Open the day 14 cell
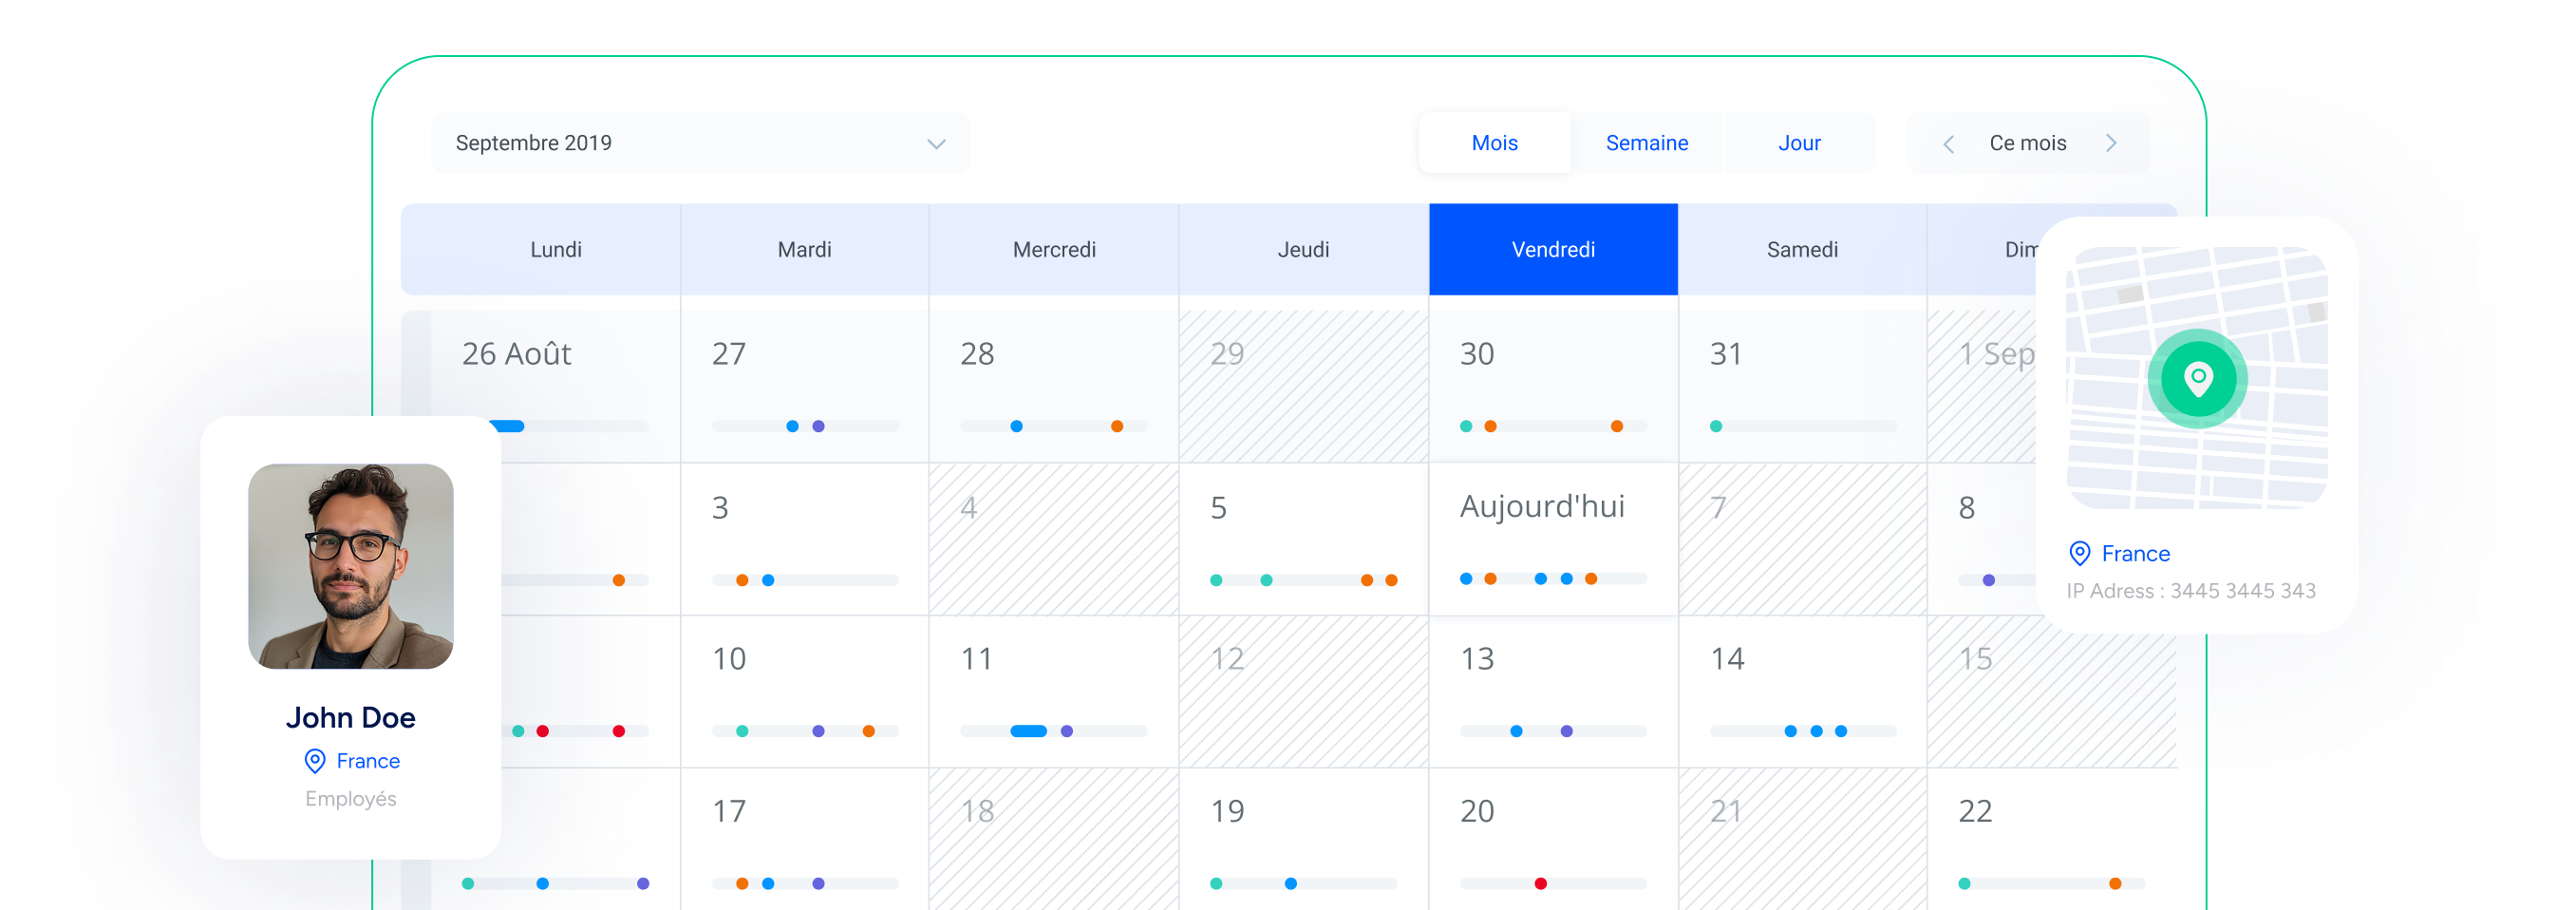Viewport: 2576px width, 910px height. tap(1802, 691)
